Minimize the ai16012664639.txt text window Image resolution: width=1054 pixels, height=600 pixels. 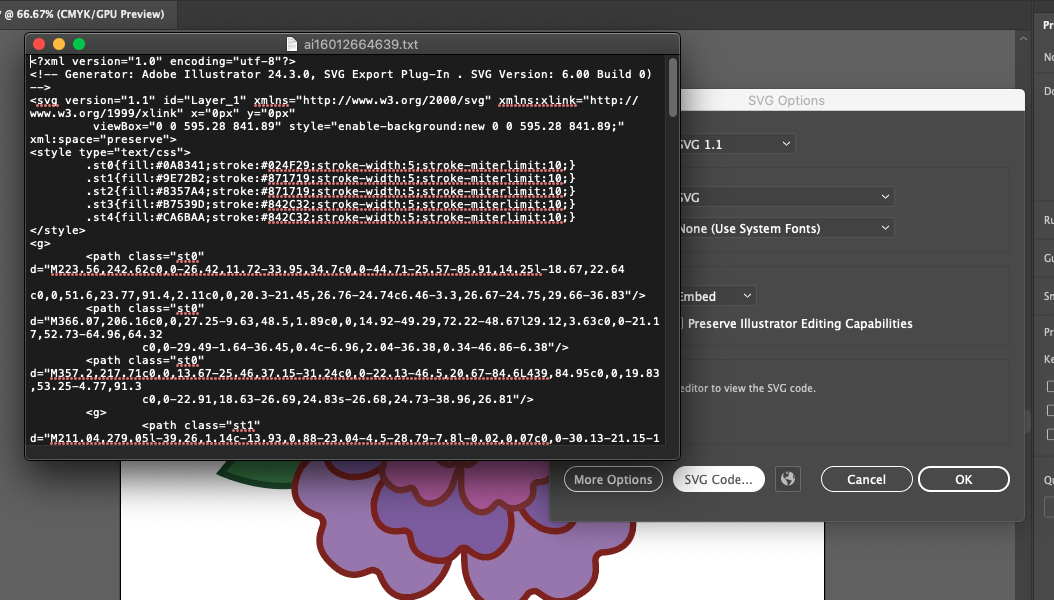[x=59, y=44]
